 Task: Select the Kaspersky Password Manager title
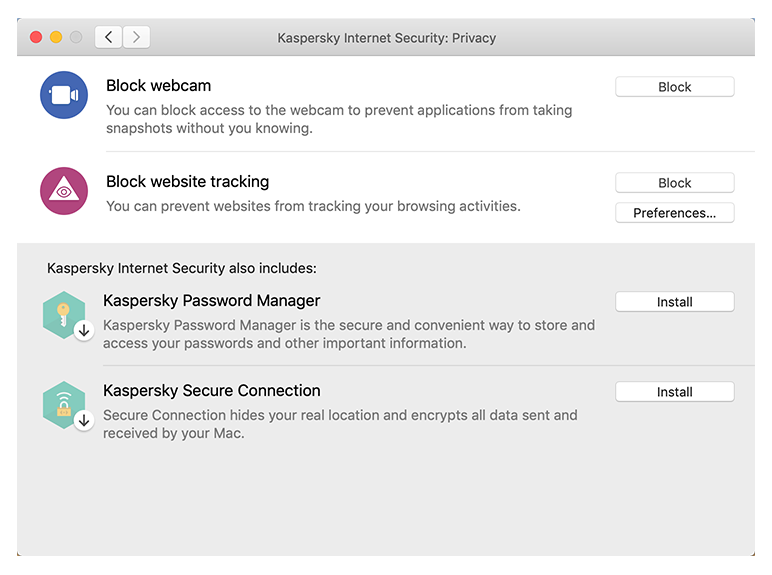click(211, 301)
